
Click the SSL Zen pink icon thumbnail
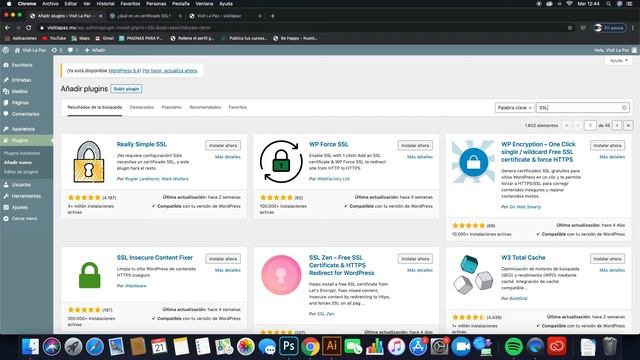[281, 275]
